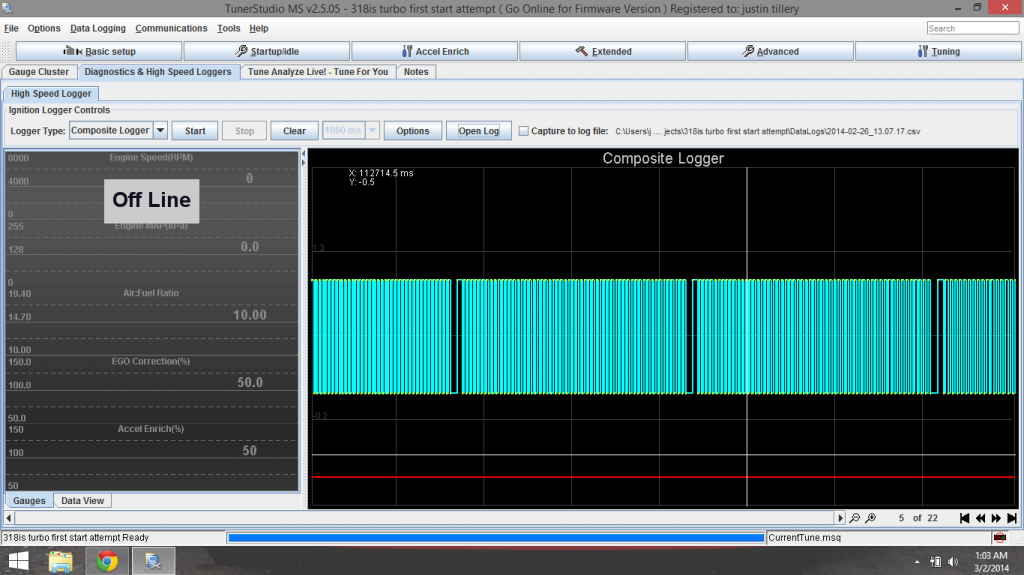Click the log file path text
Image resolution: width=1024 pixels, height=575 pixels.
[767, 131]
